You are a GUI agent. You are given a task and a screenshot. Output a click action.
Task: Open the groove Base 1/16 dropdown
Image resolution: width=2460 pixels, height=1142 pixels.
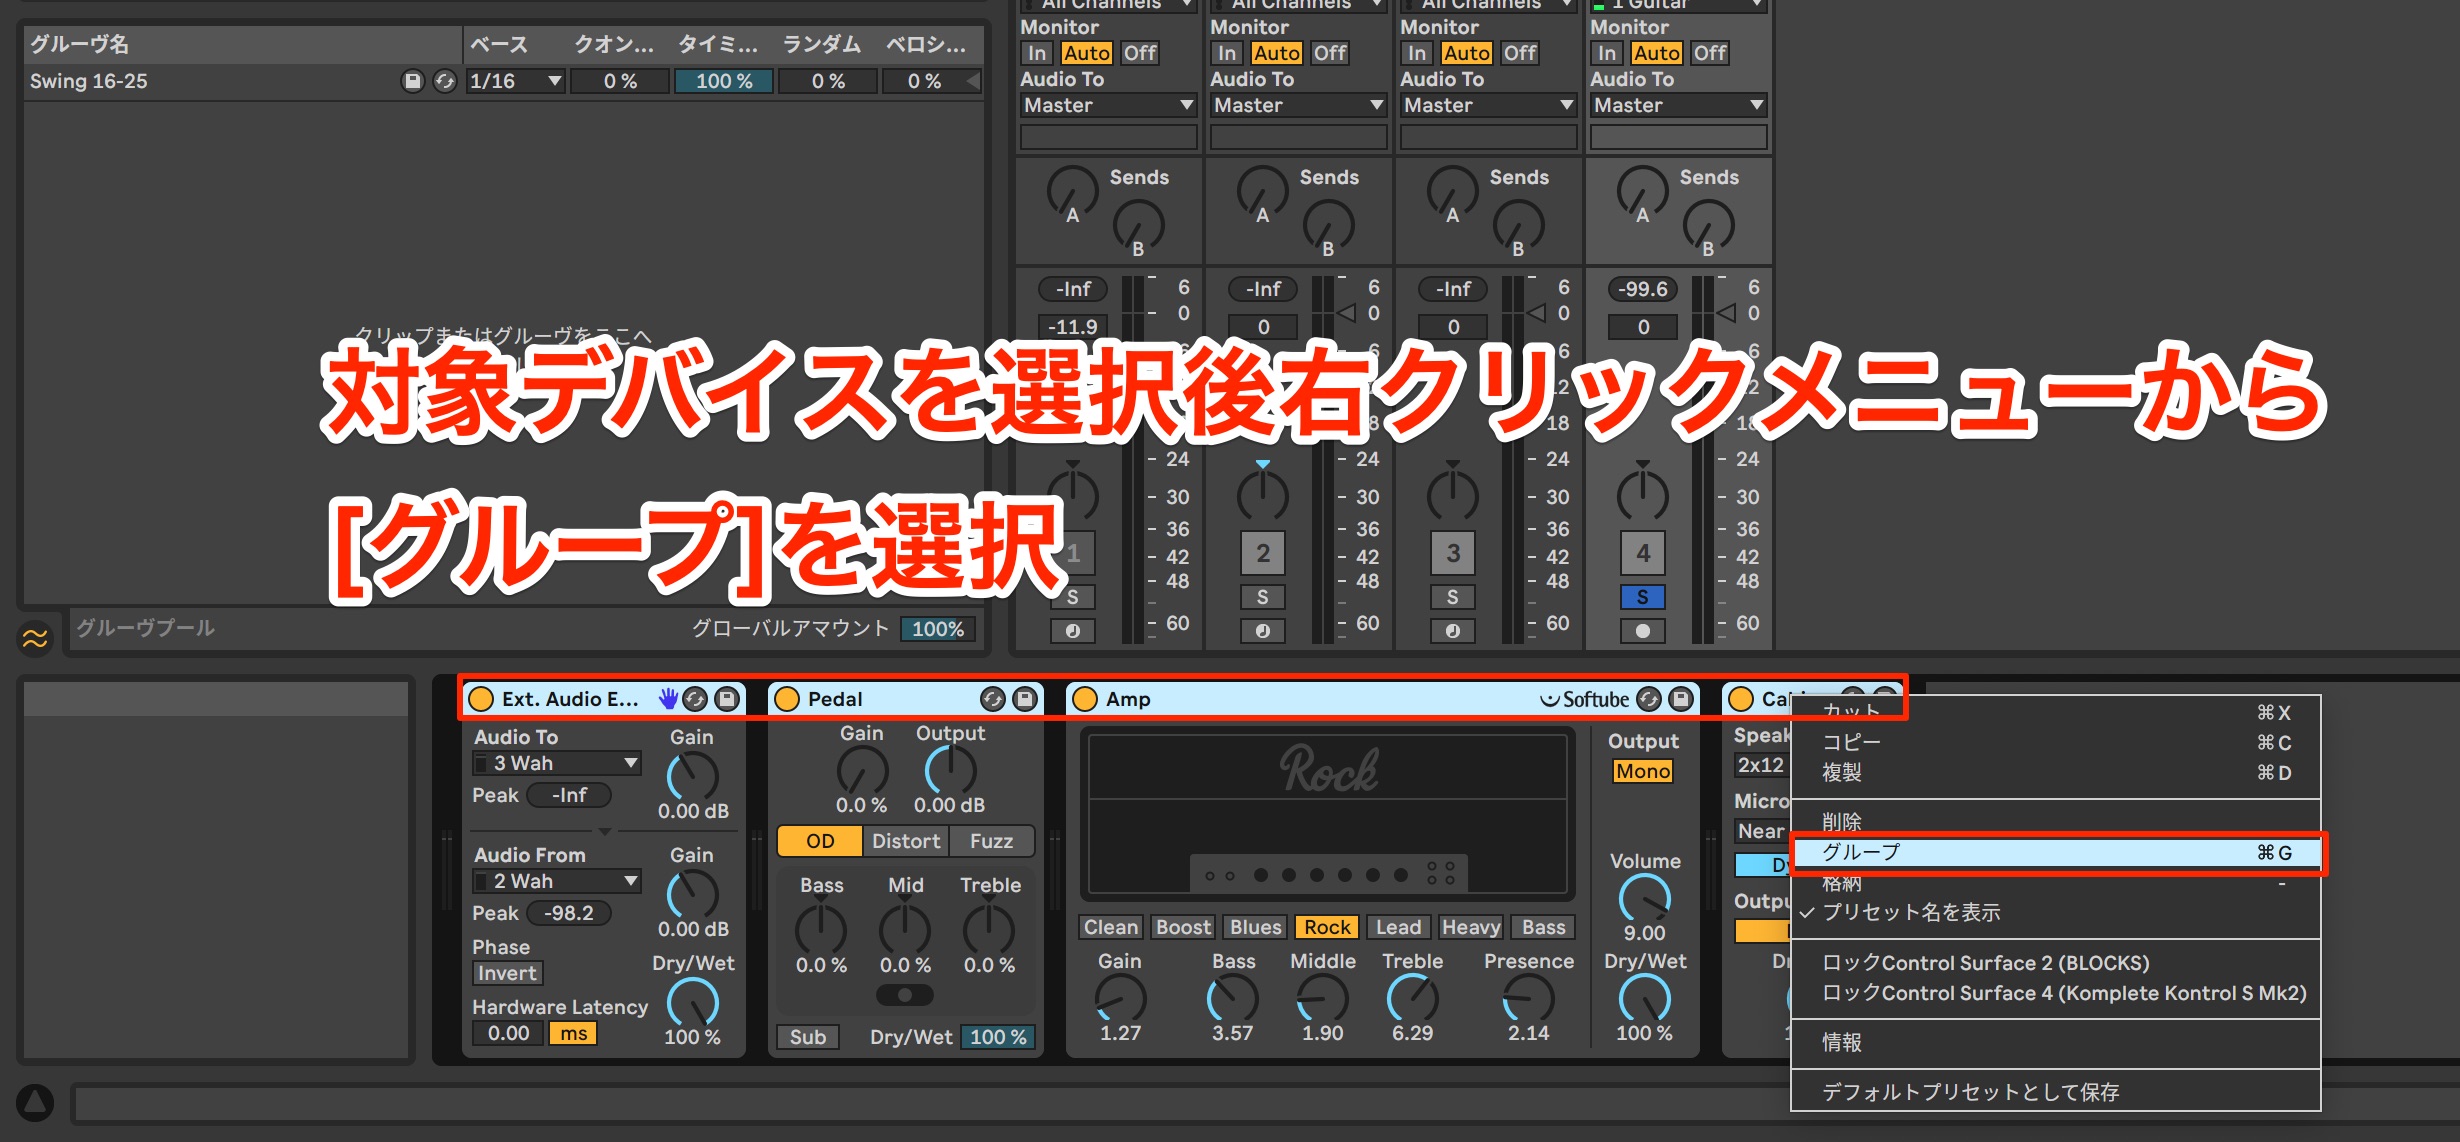click(x=516, y=81)
